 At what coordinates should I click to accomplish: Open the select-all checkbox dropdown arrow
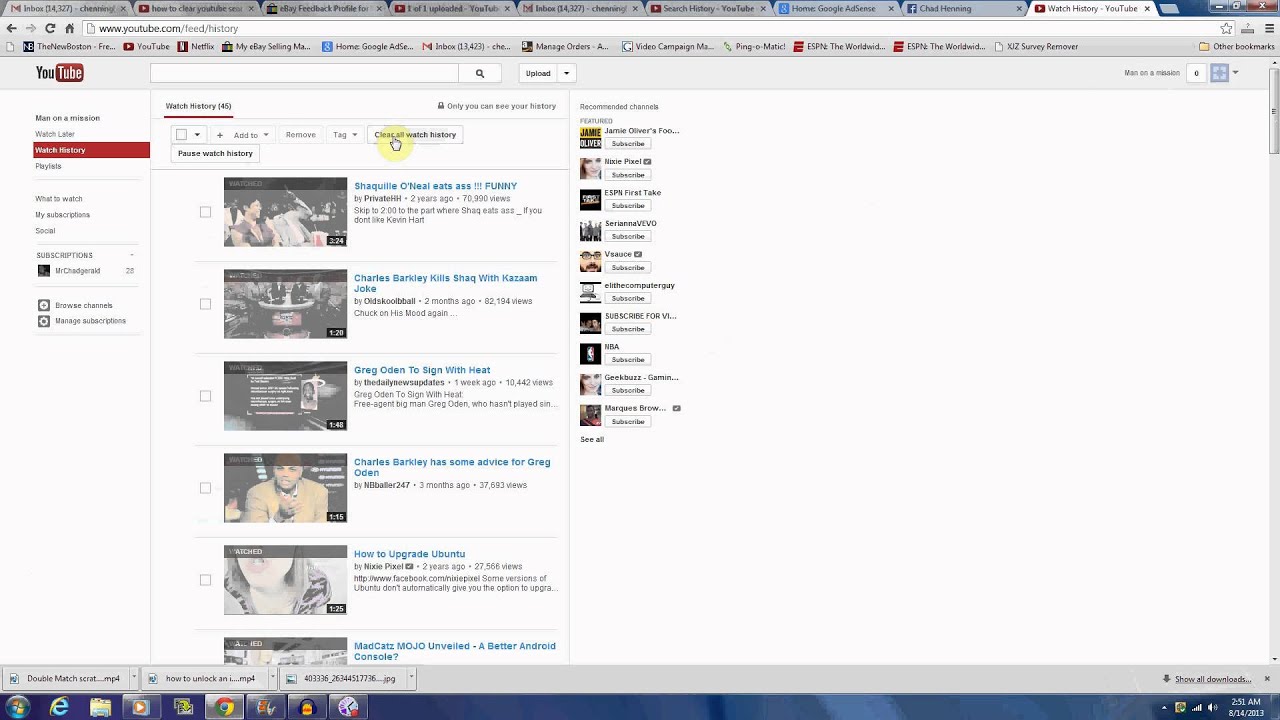[x=197, y=134]
